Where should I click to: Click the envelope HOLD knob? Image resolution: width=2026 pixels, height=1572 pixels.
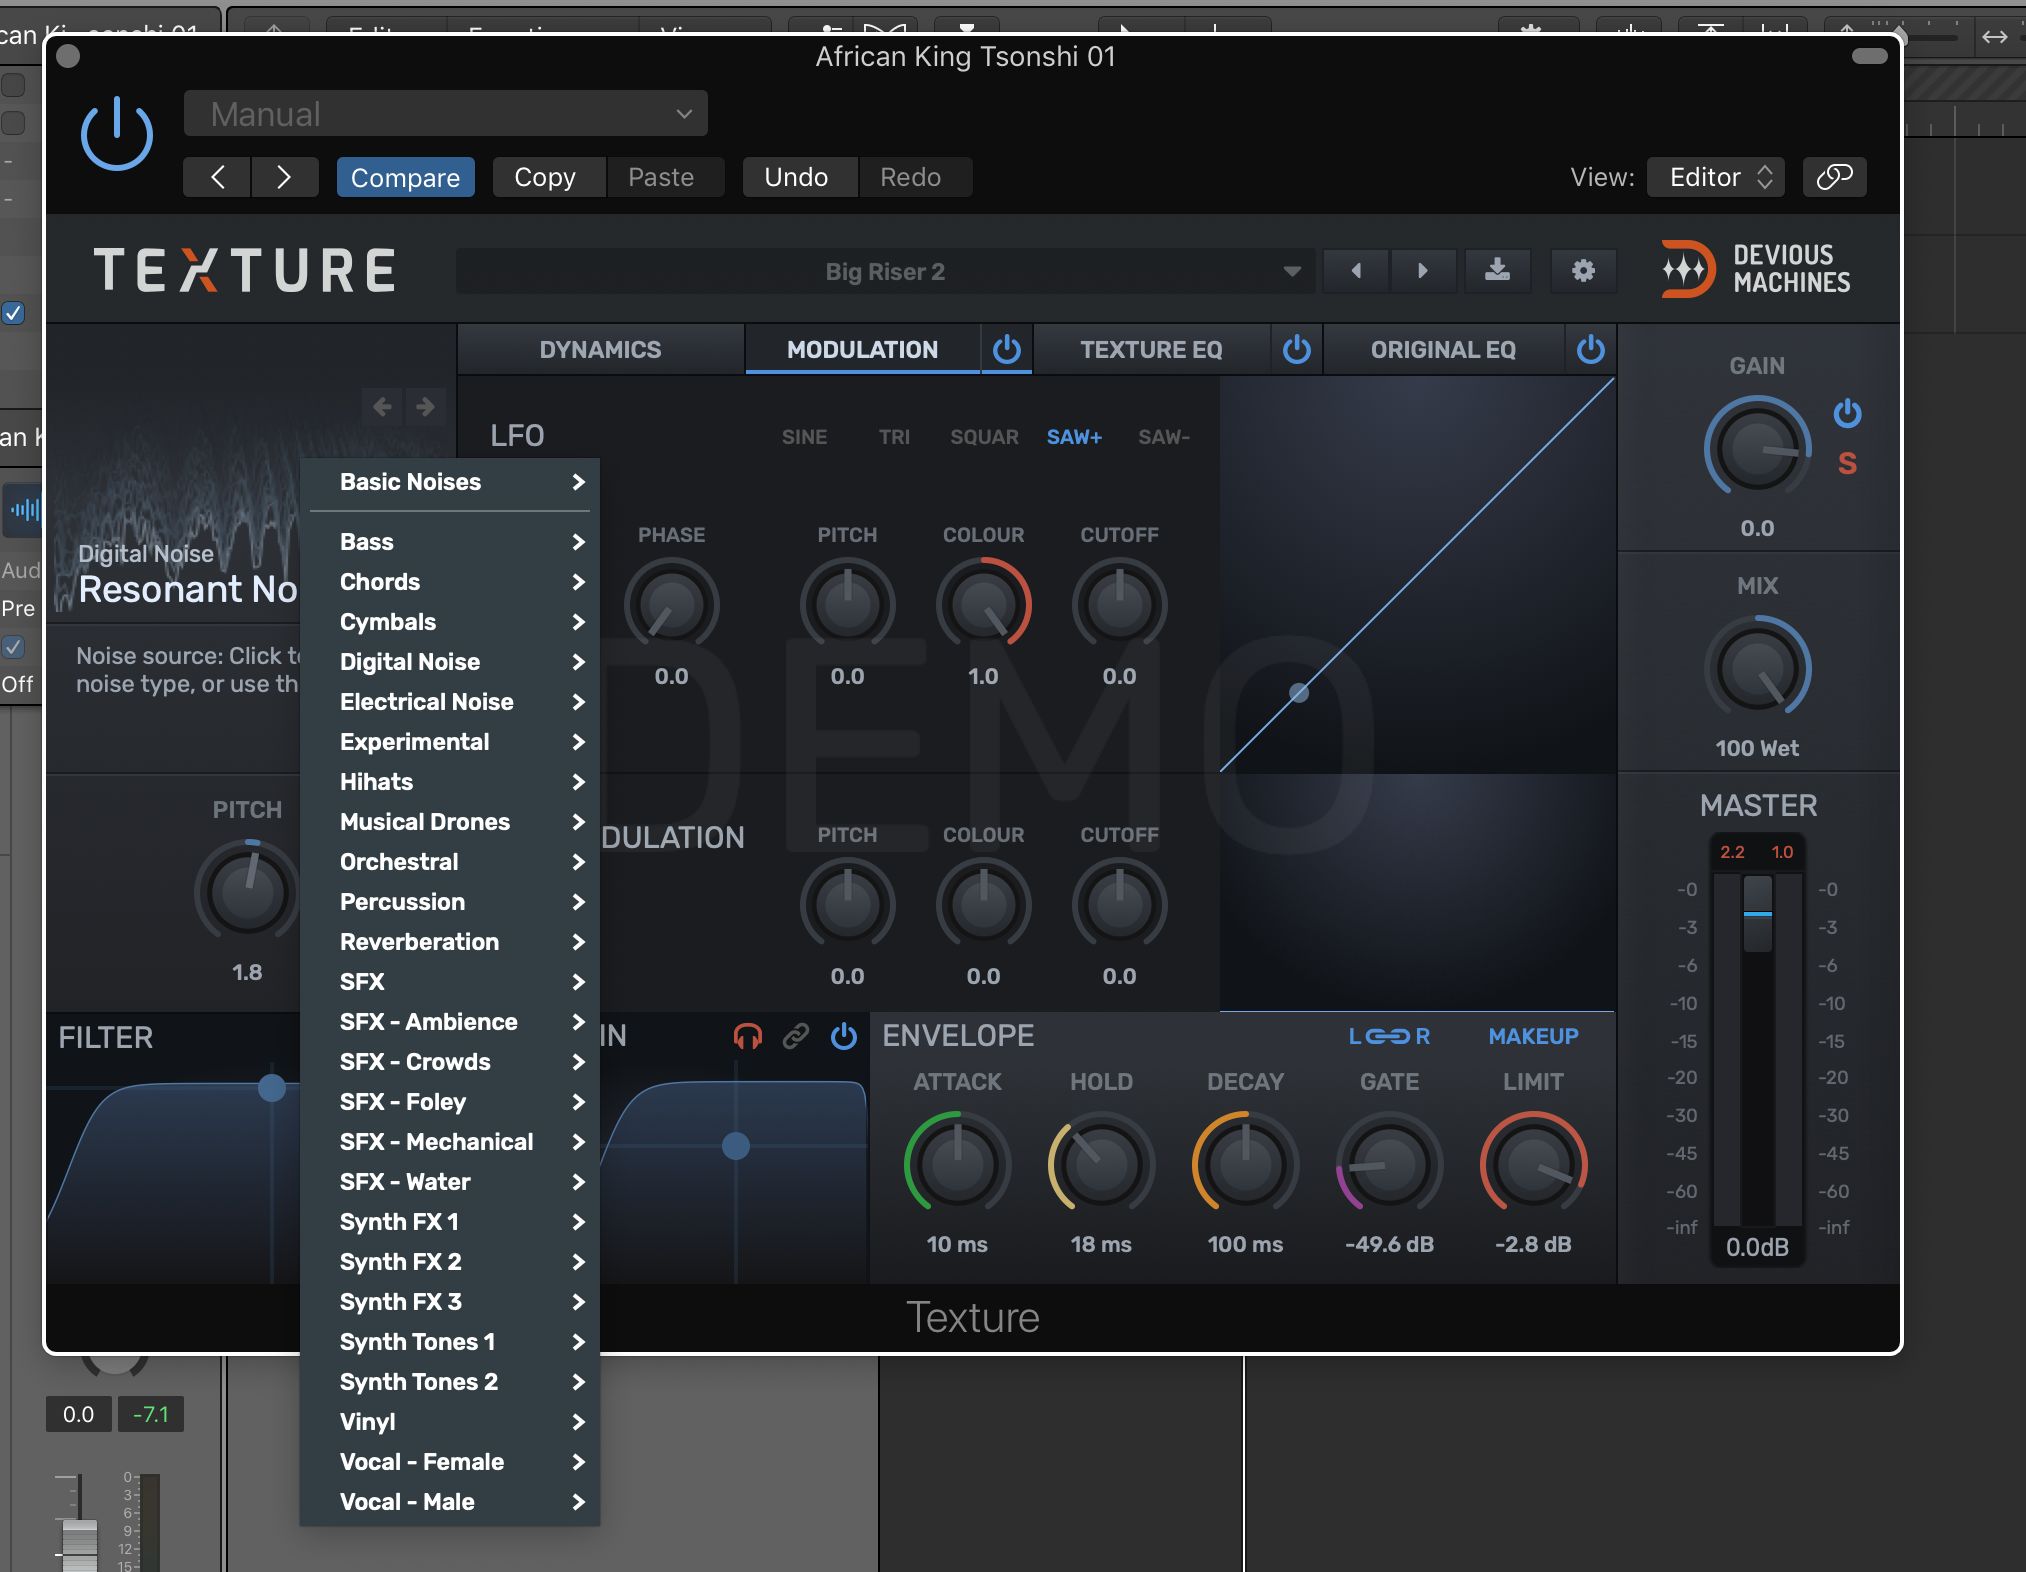pos(1101,1165)
